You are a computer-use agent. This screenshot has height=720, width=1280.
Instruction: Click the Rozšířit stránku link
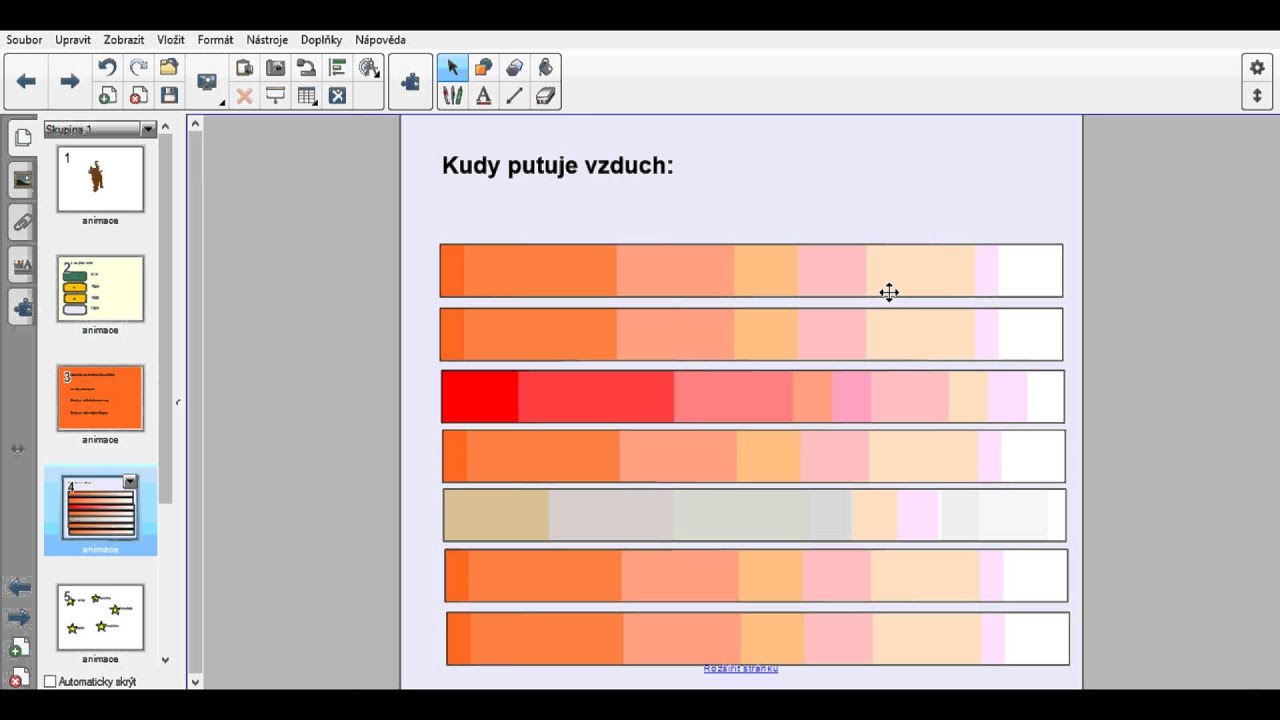pos(741,668)
